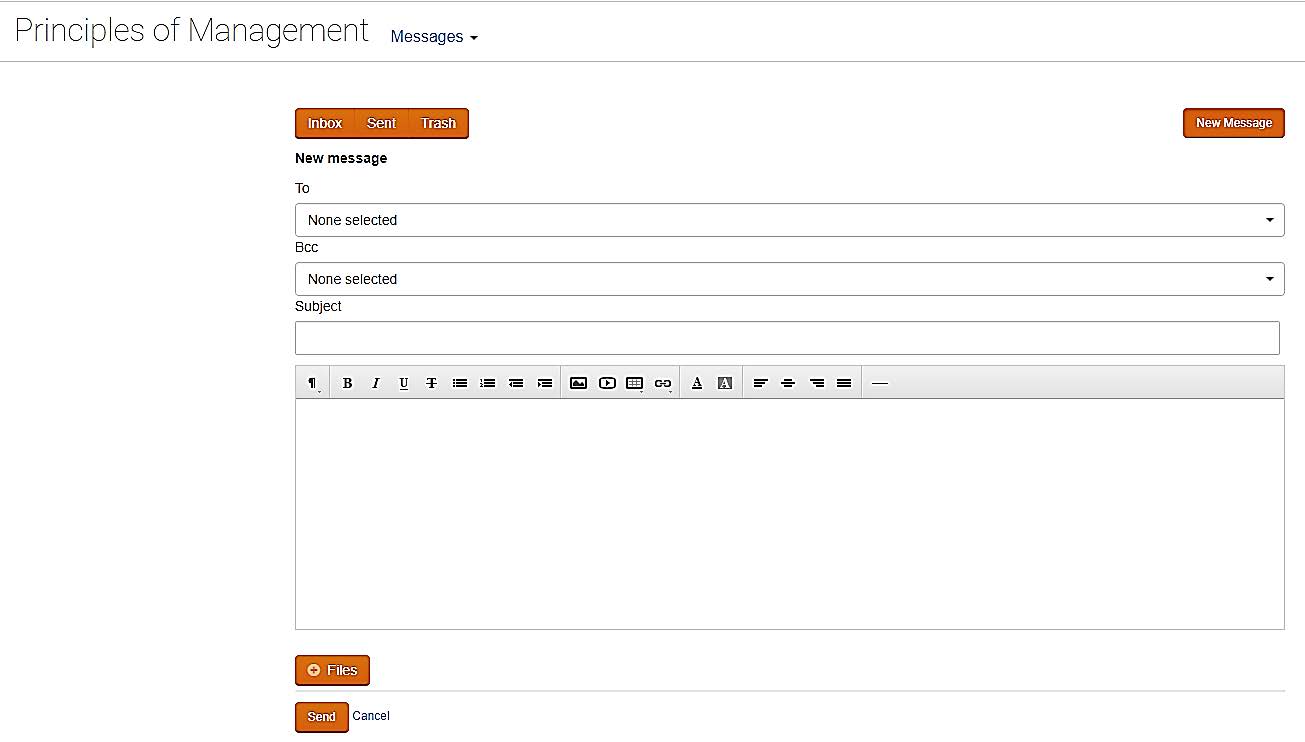Click into the Subject field

[x=787, y=338]
